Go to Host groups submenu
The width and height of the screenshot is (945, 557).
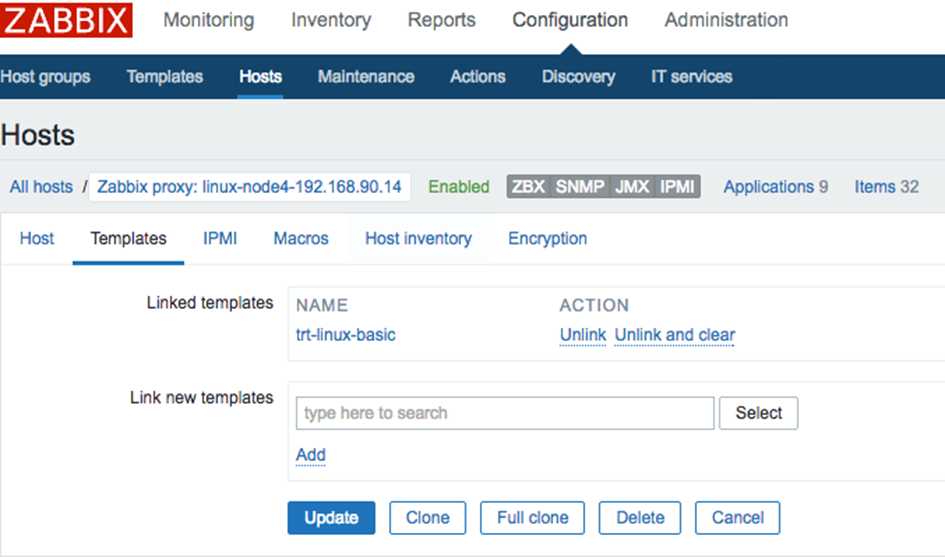45,77
